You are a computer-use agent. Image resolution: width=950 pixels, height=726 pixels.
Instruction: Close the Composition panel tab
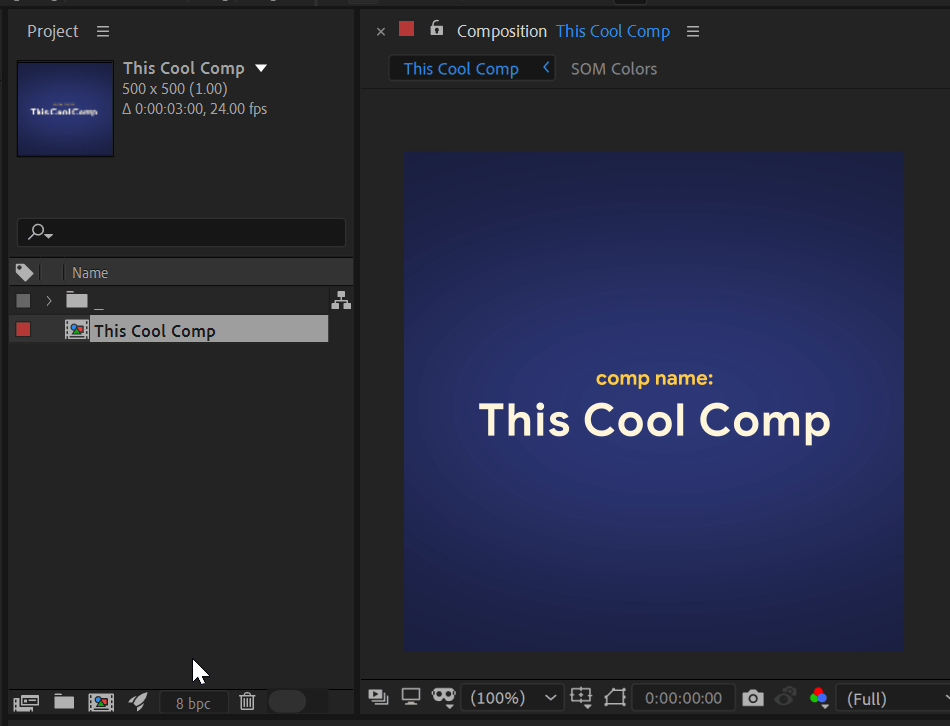point(380,32)
